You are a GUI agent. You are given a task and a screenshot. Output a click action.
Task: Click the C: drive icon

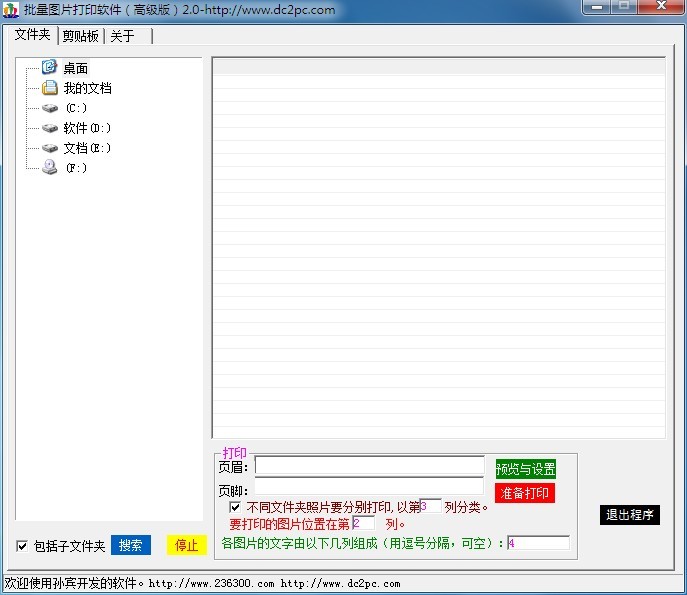[x=49, y=108]
